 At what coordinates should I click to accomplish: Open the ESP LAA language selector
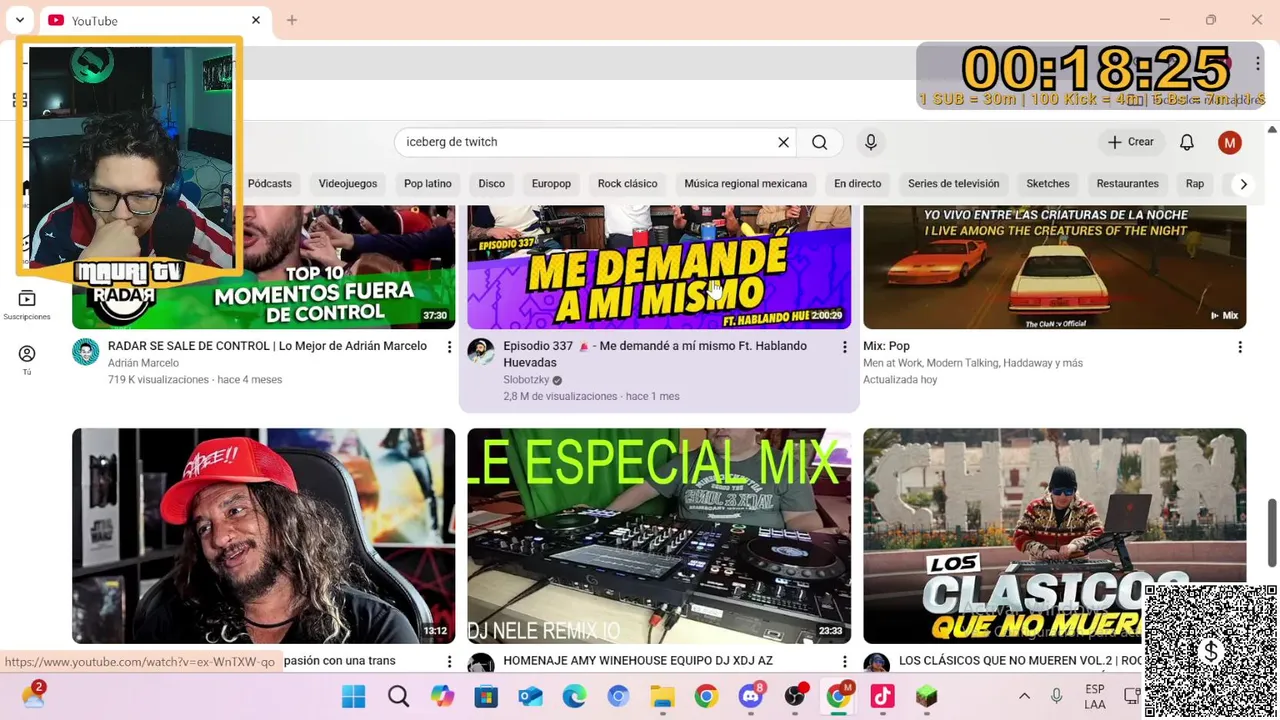1095,697
